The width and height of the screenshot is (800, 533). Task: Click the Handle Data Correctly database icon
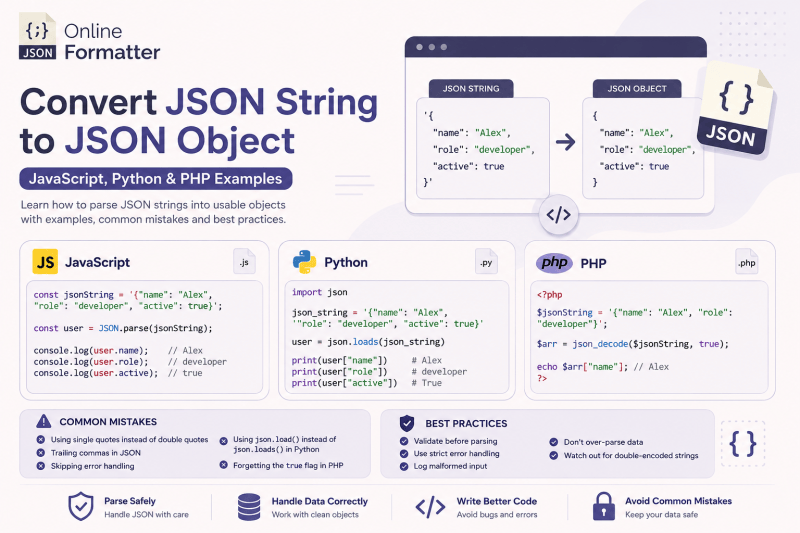pos(249,507)
